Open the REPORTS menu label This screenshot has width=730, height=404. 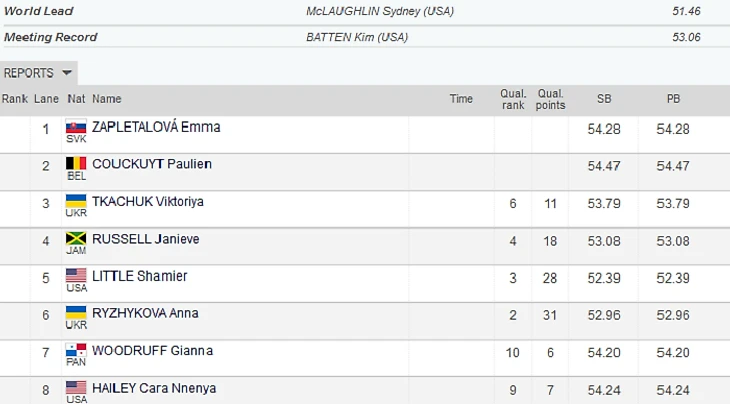tap(29, 73)
